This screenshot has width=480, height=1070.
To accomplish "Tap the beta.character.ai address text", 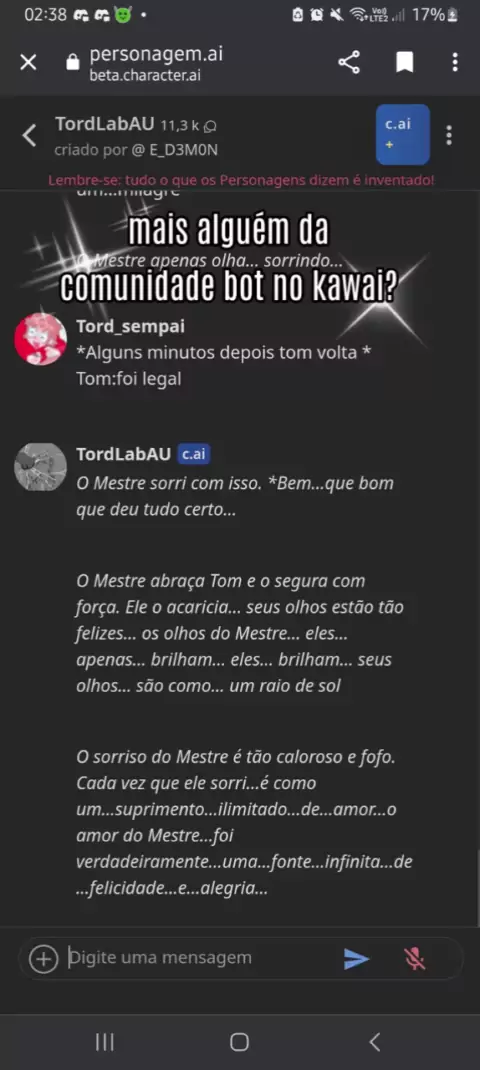I will (x=145, y=76).
